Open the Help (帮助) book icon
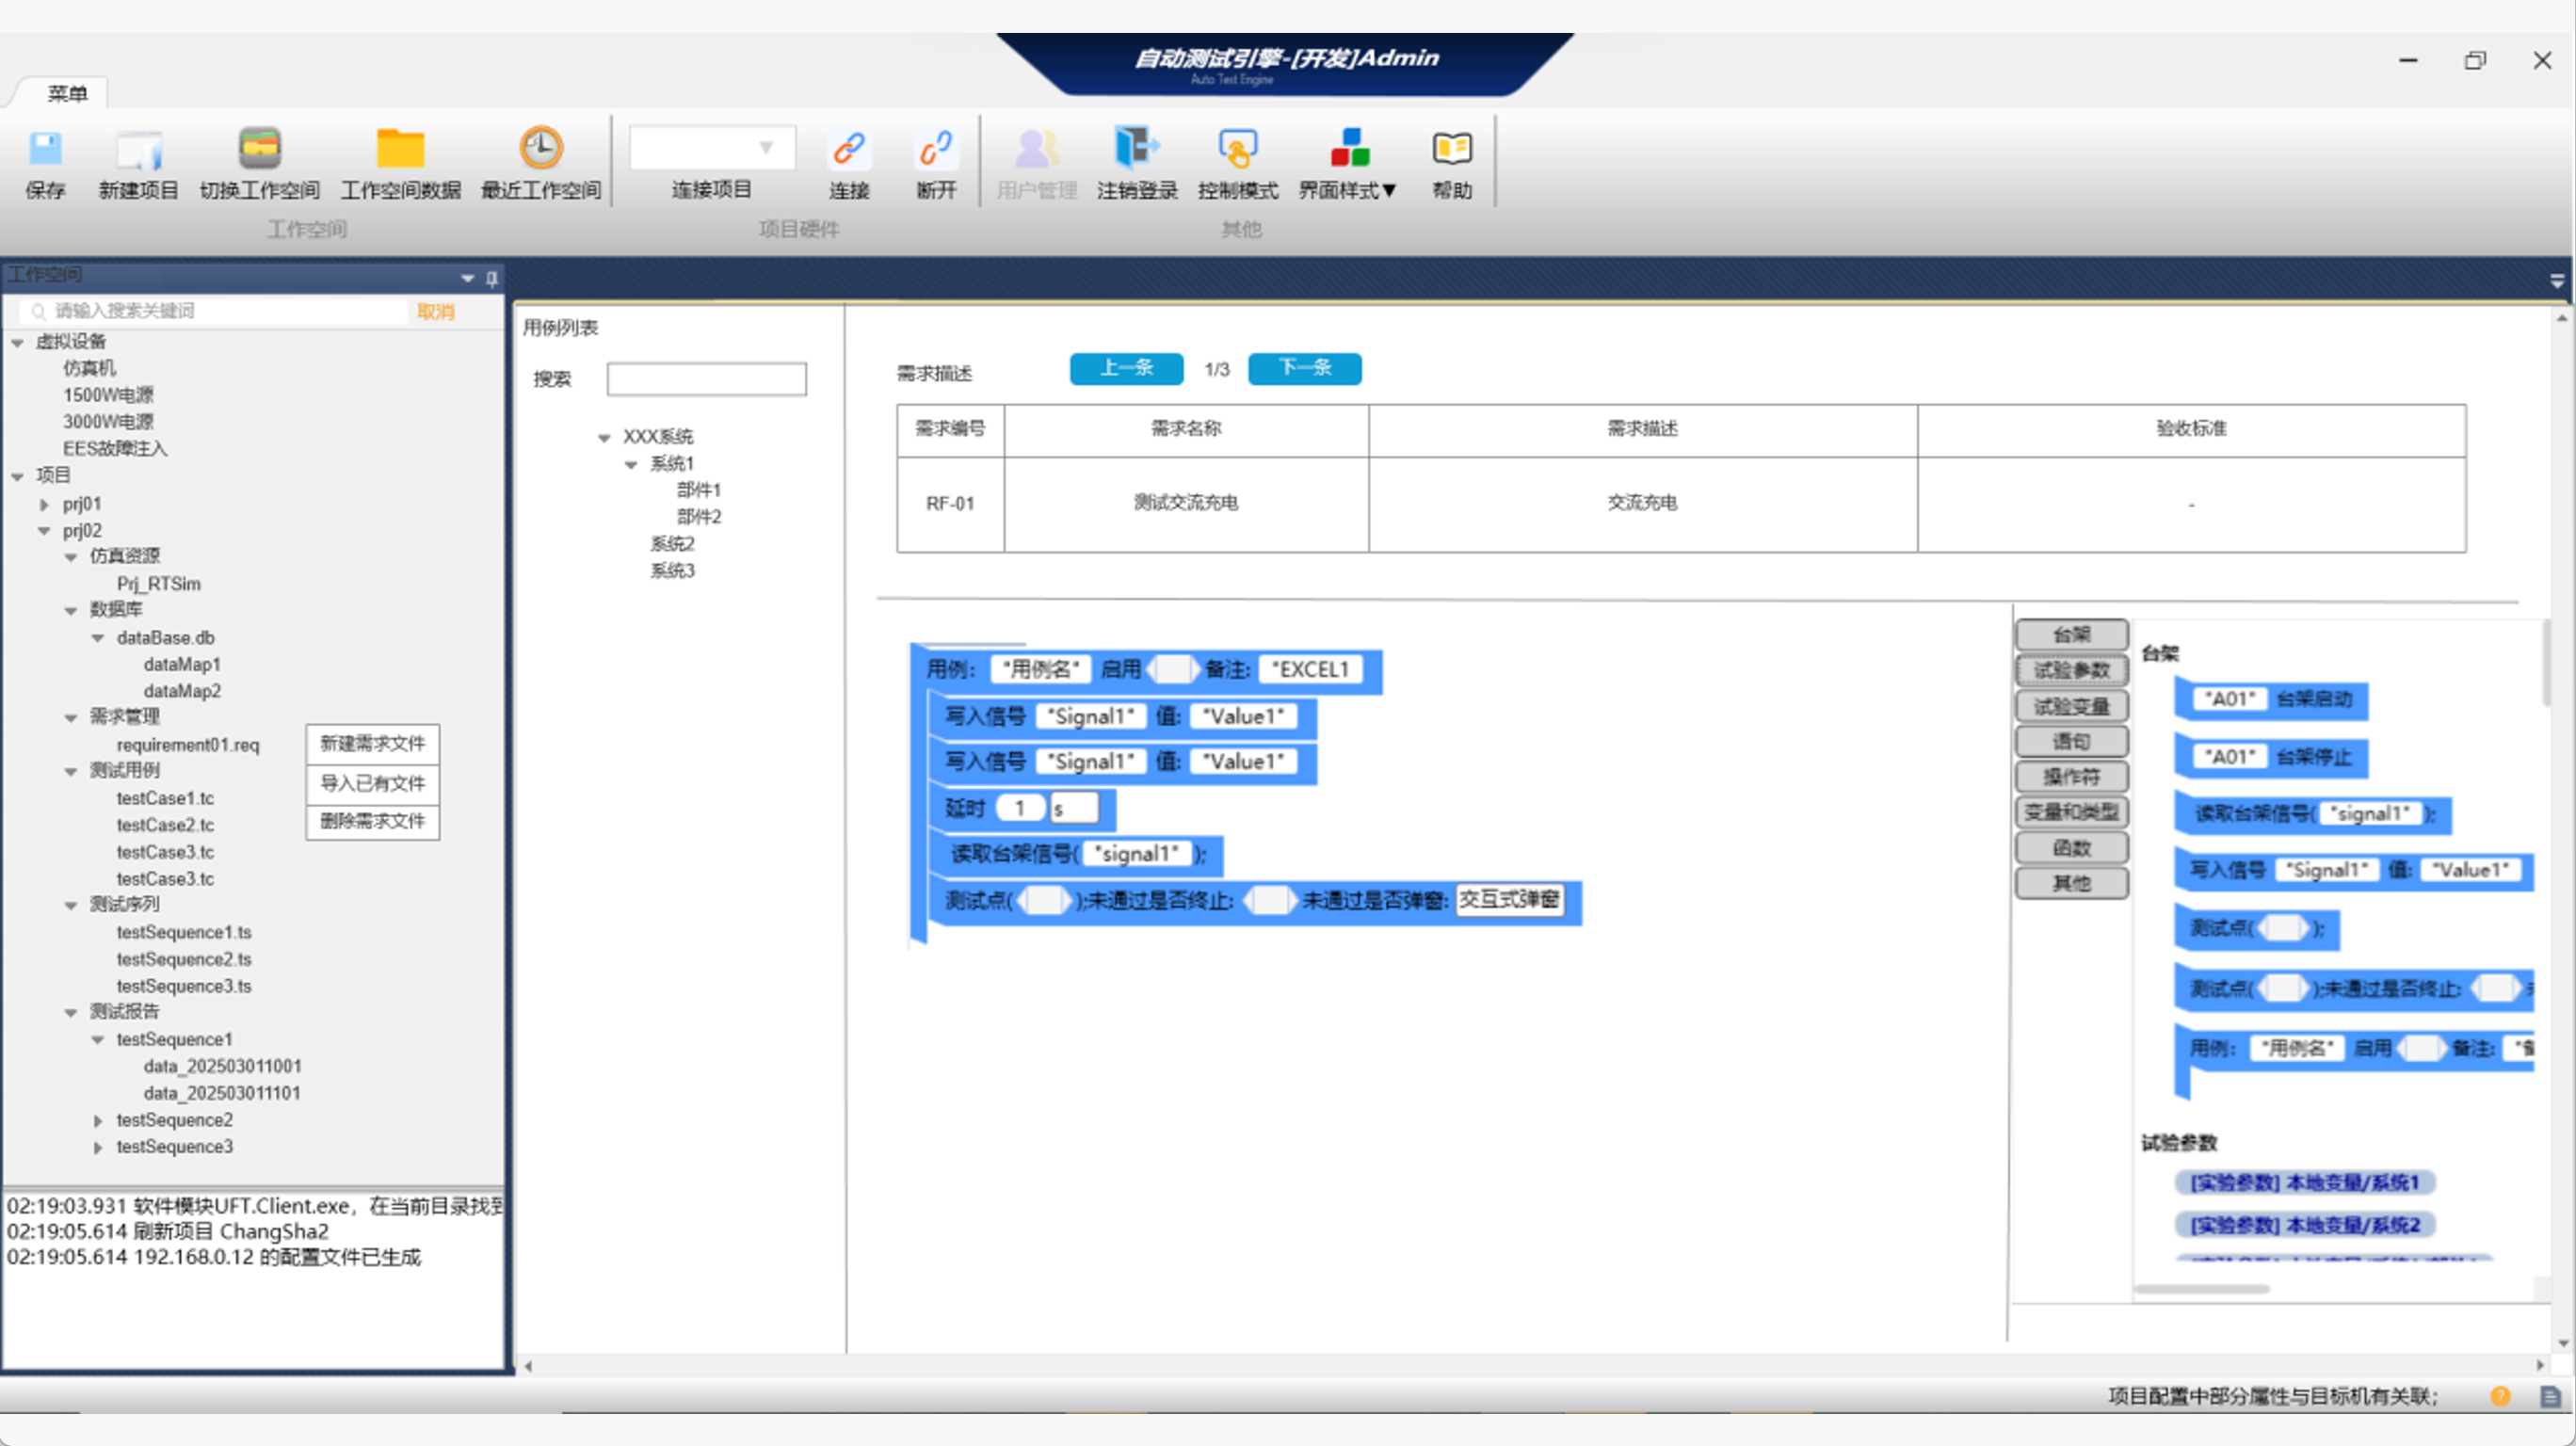Screen dimensions: 2576x1446 point(1451,150)
